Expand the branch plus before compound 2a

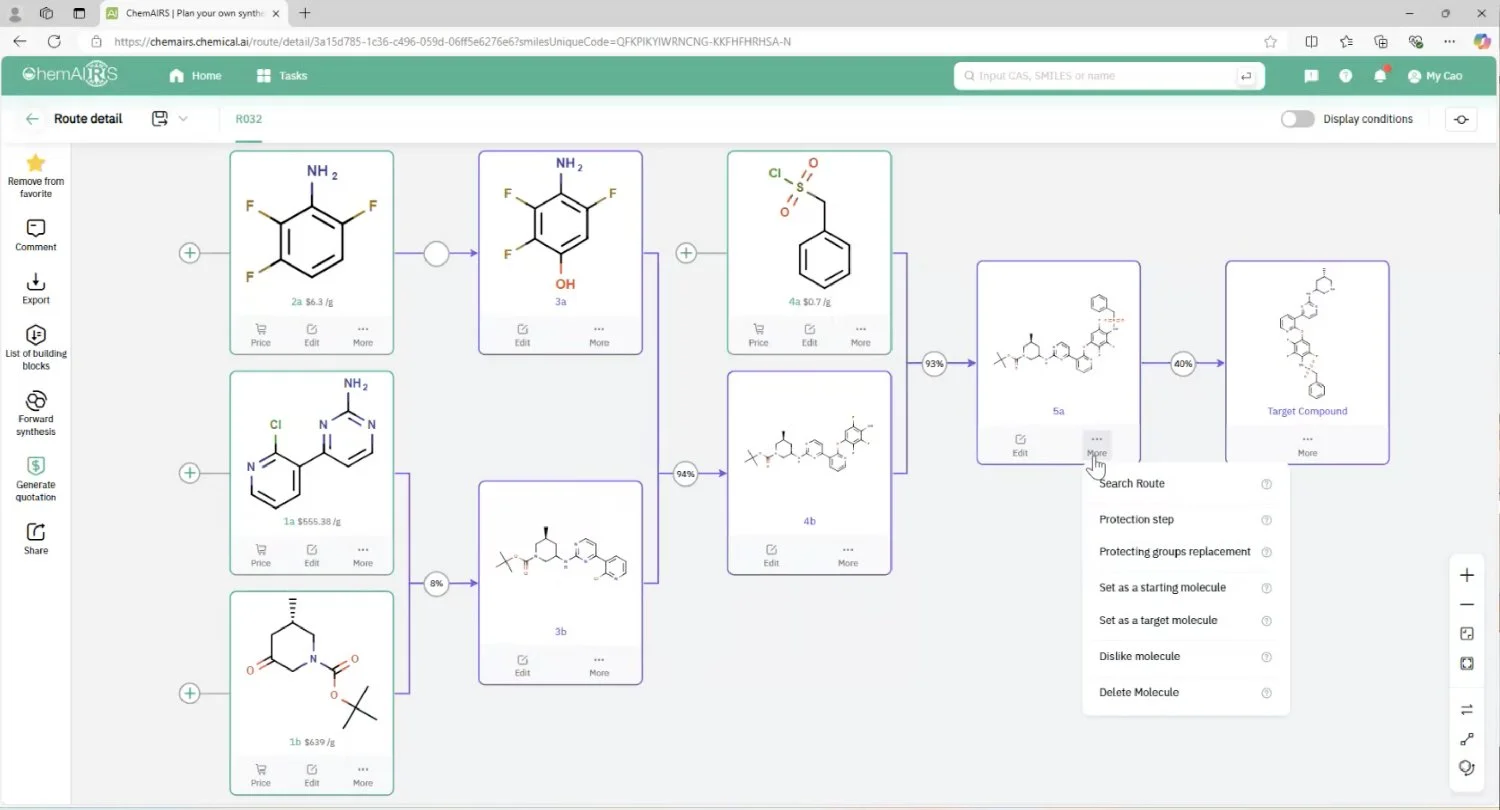(189, 253)
